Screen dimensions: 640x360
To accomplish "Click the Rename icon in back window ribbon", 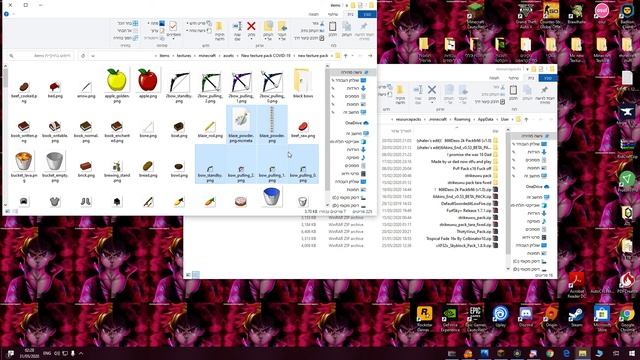I will pos(418,90).
